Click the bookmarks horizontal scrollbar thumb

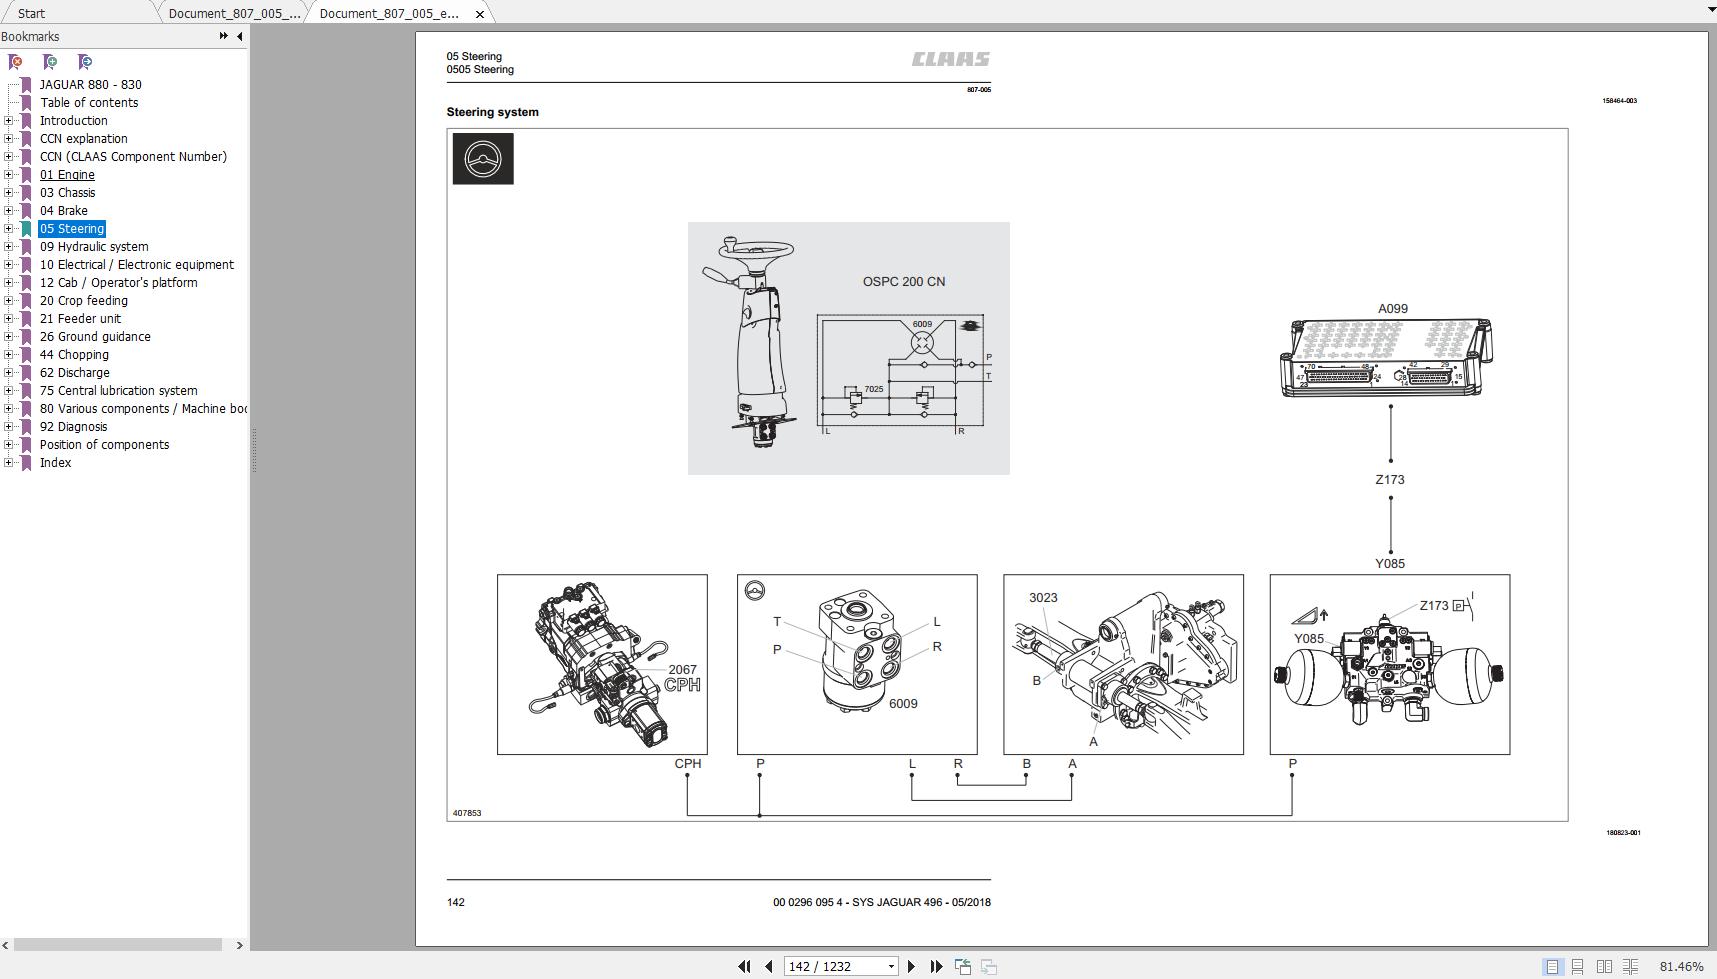(x=118, y=944)
